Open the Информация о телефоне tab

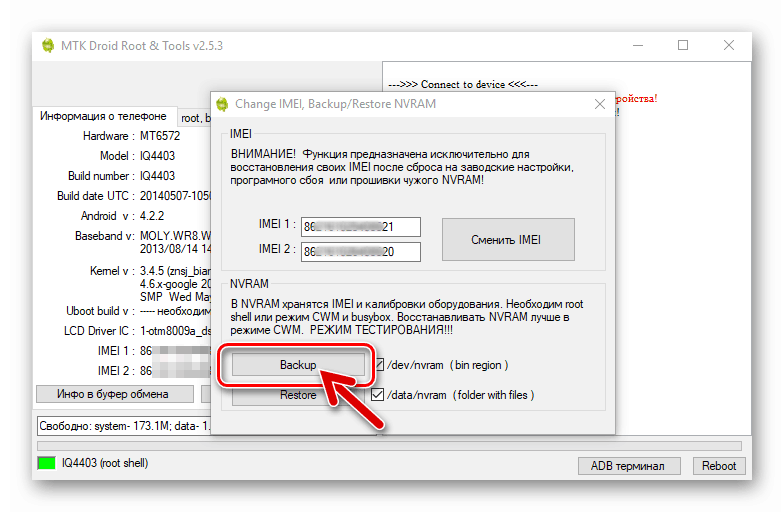coord(104,116)
